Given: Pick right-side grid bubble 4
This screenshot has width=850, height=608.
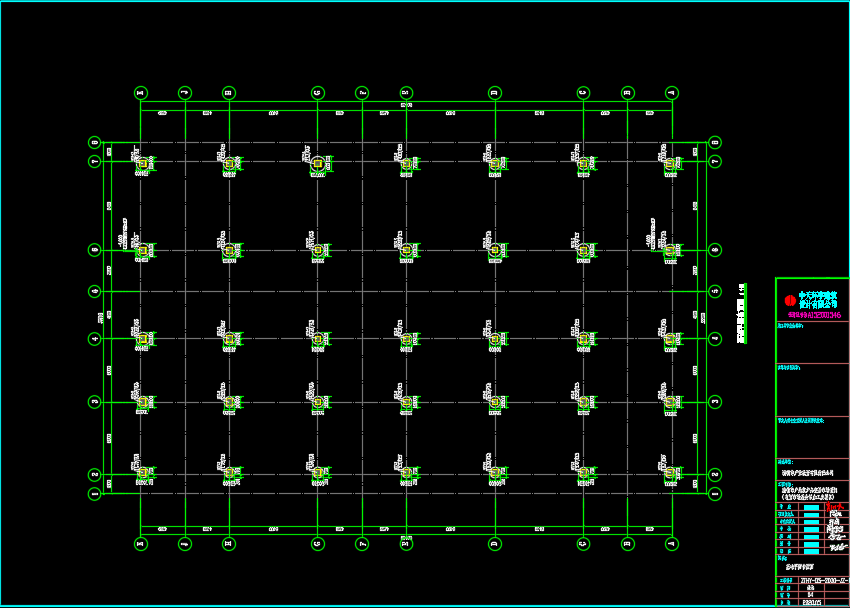Looking at the screenshot, I should coord(715,339).
